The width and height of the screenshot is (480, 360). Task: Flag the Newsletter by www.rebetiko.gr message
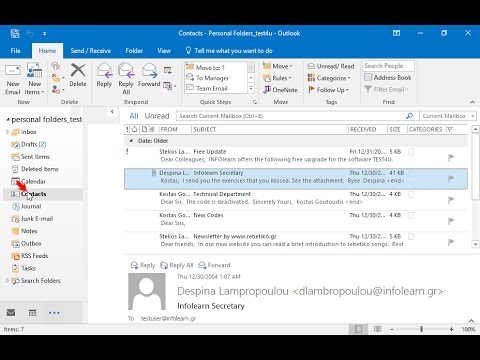(451, 242)
